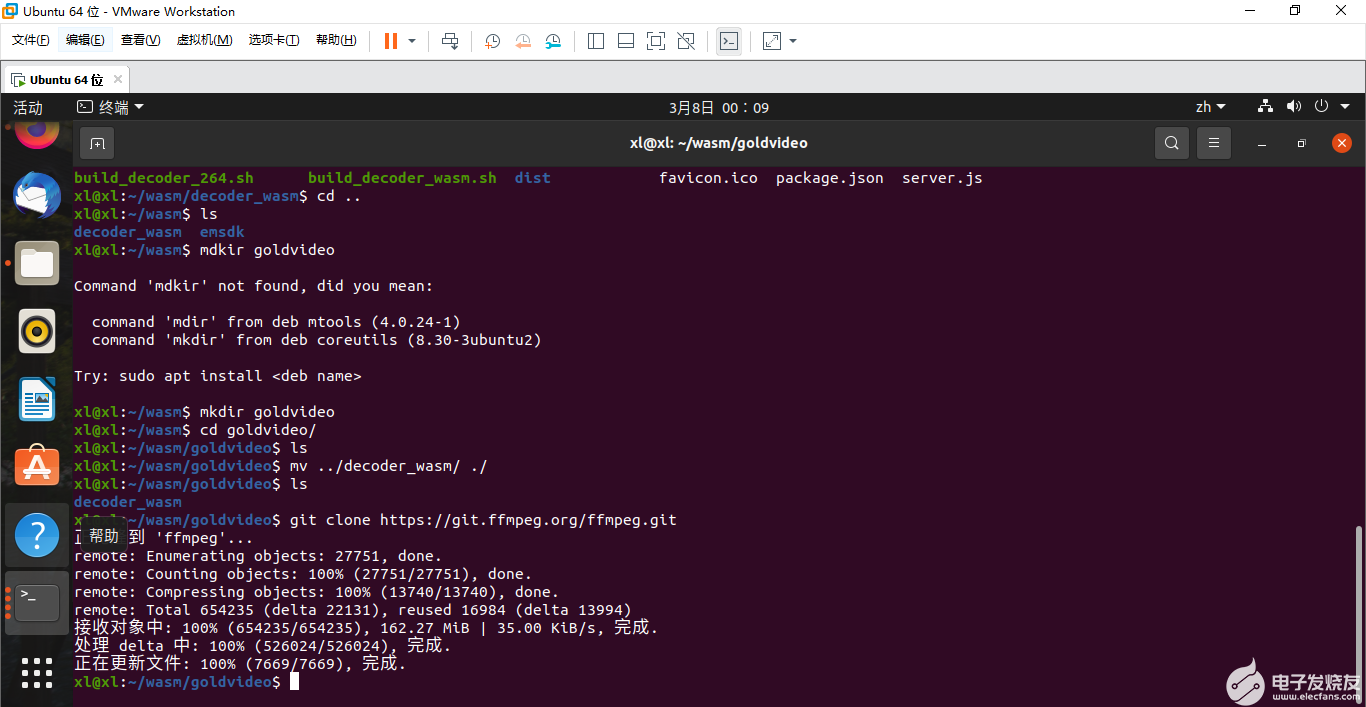The image size is (1366, 707).
Task: Maximize the terminal window
Action: (x=1301, y=144)
